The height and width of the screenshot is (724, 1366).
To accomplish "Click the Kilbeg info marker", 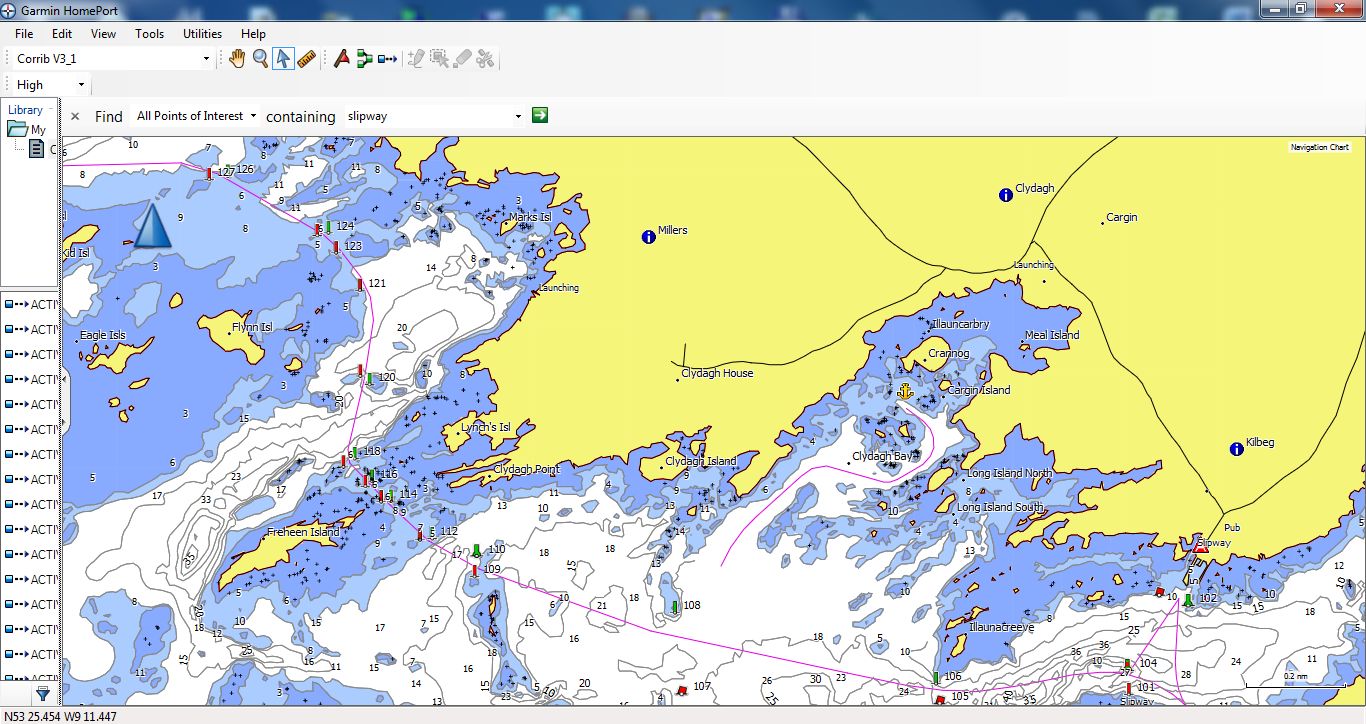I will point(1236,449).
